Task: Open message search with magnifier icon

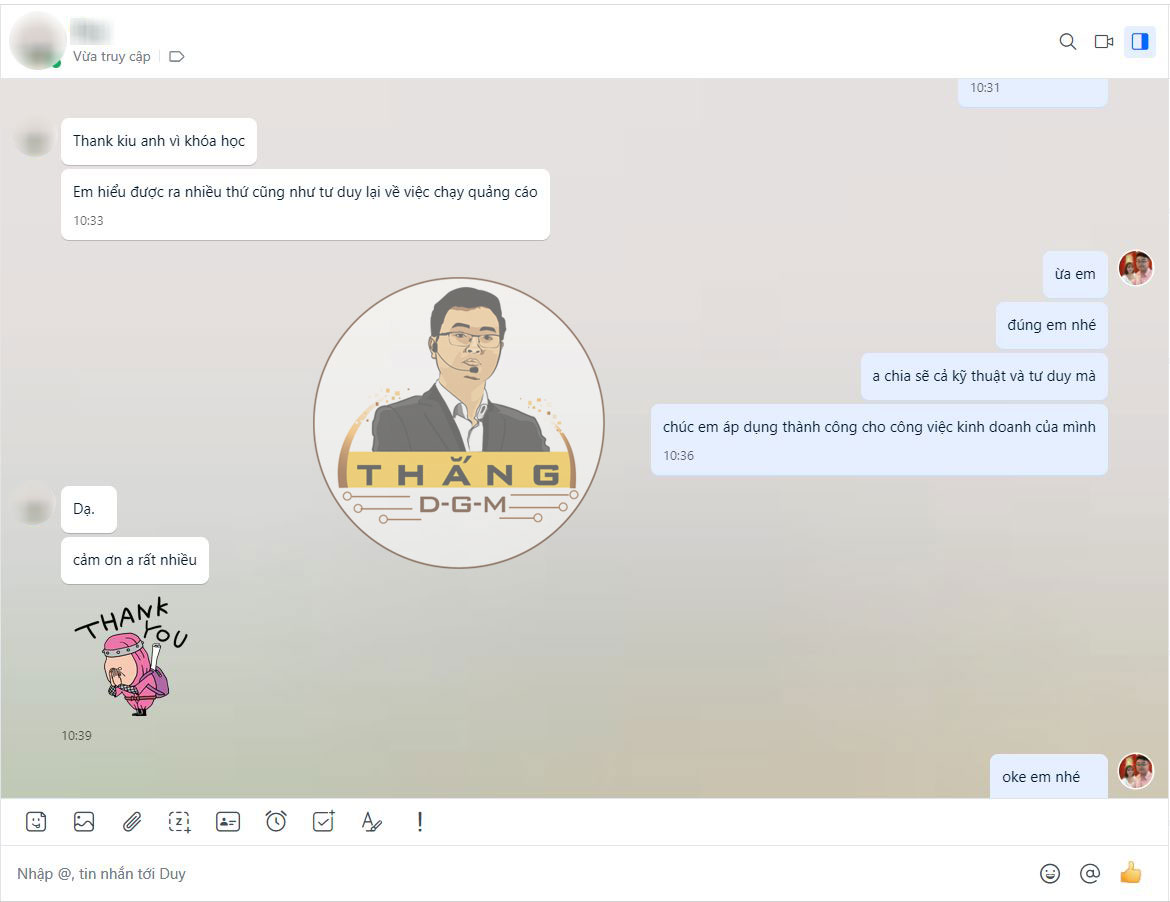Action: tap(1068, 42)
